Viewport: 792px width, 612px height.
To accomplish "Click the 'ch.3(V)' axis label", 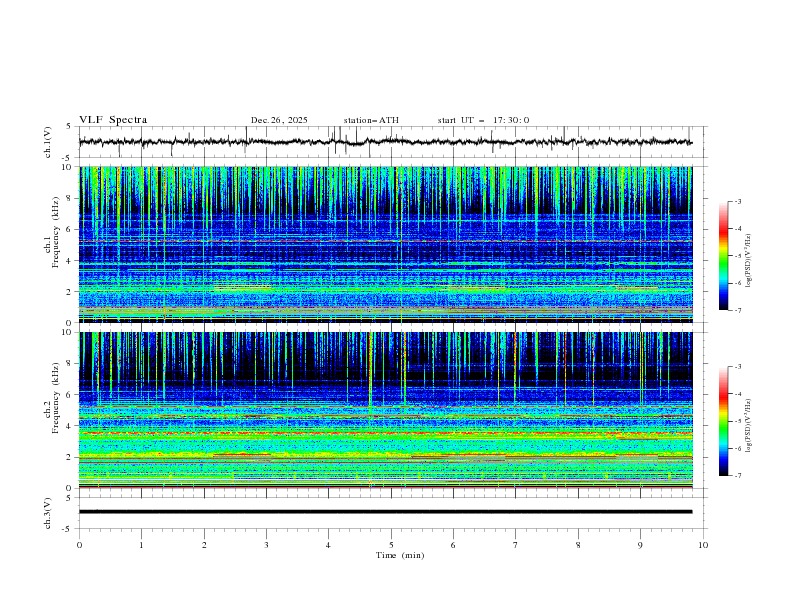I will tap(48, 513).
